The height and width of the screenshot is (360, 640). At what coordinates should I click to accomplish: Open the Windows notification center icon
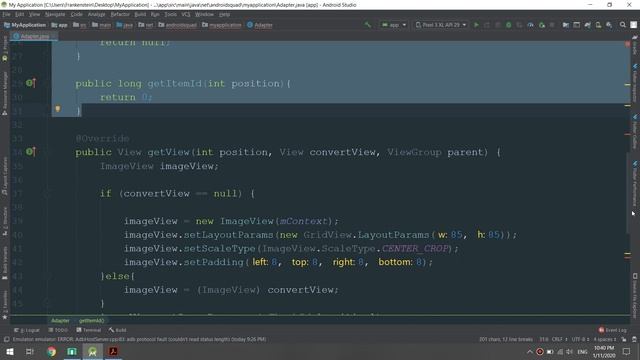pos(627,351)
